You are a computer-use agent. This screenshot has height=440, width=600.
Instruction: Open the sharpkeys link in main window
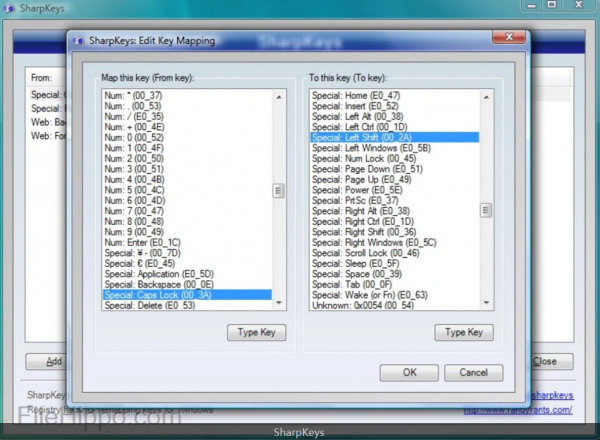pyautogui.click(x=552, y=395)
